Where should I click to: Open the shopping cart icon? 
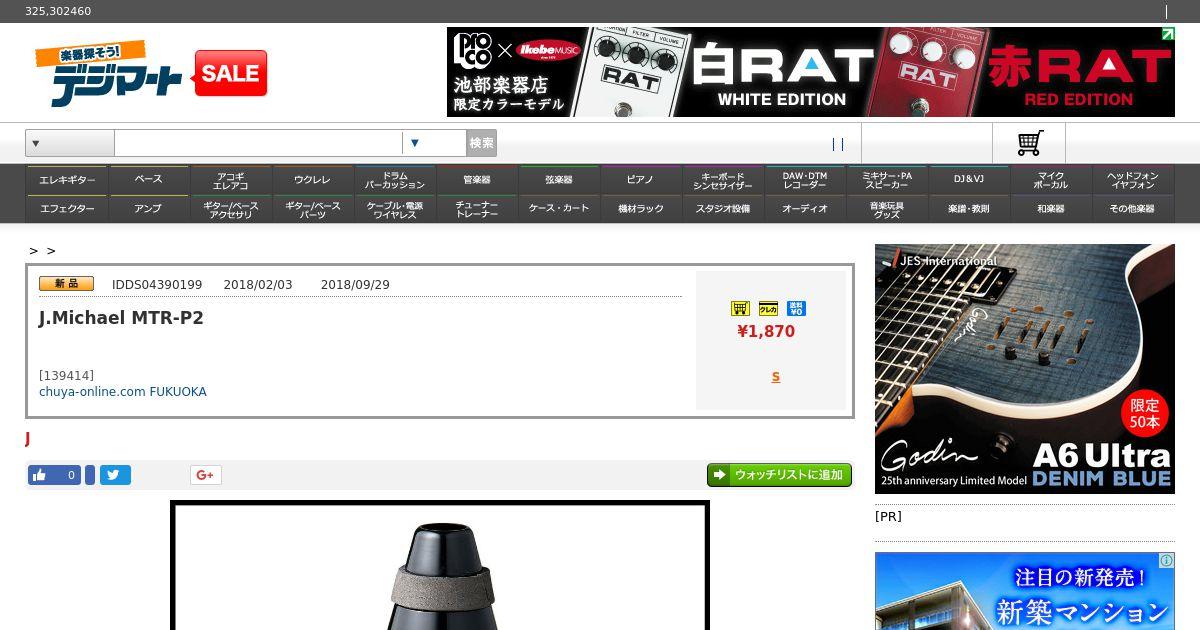tap(1030, 143)
